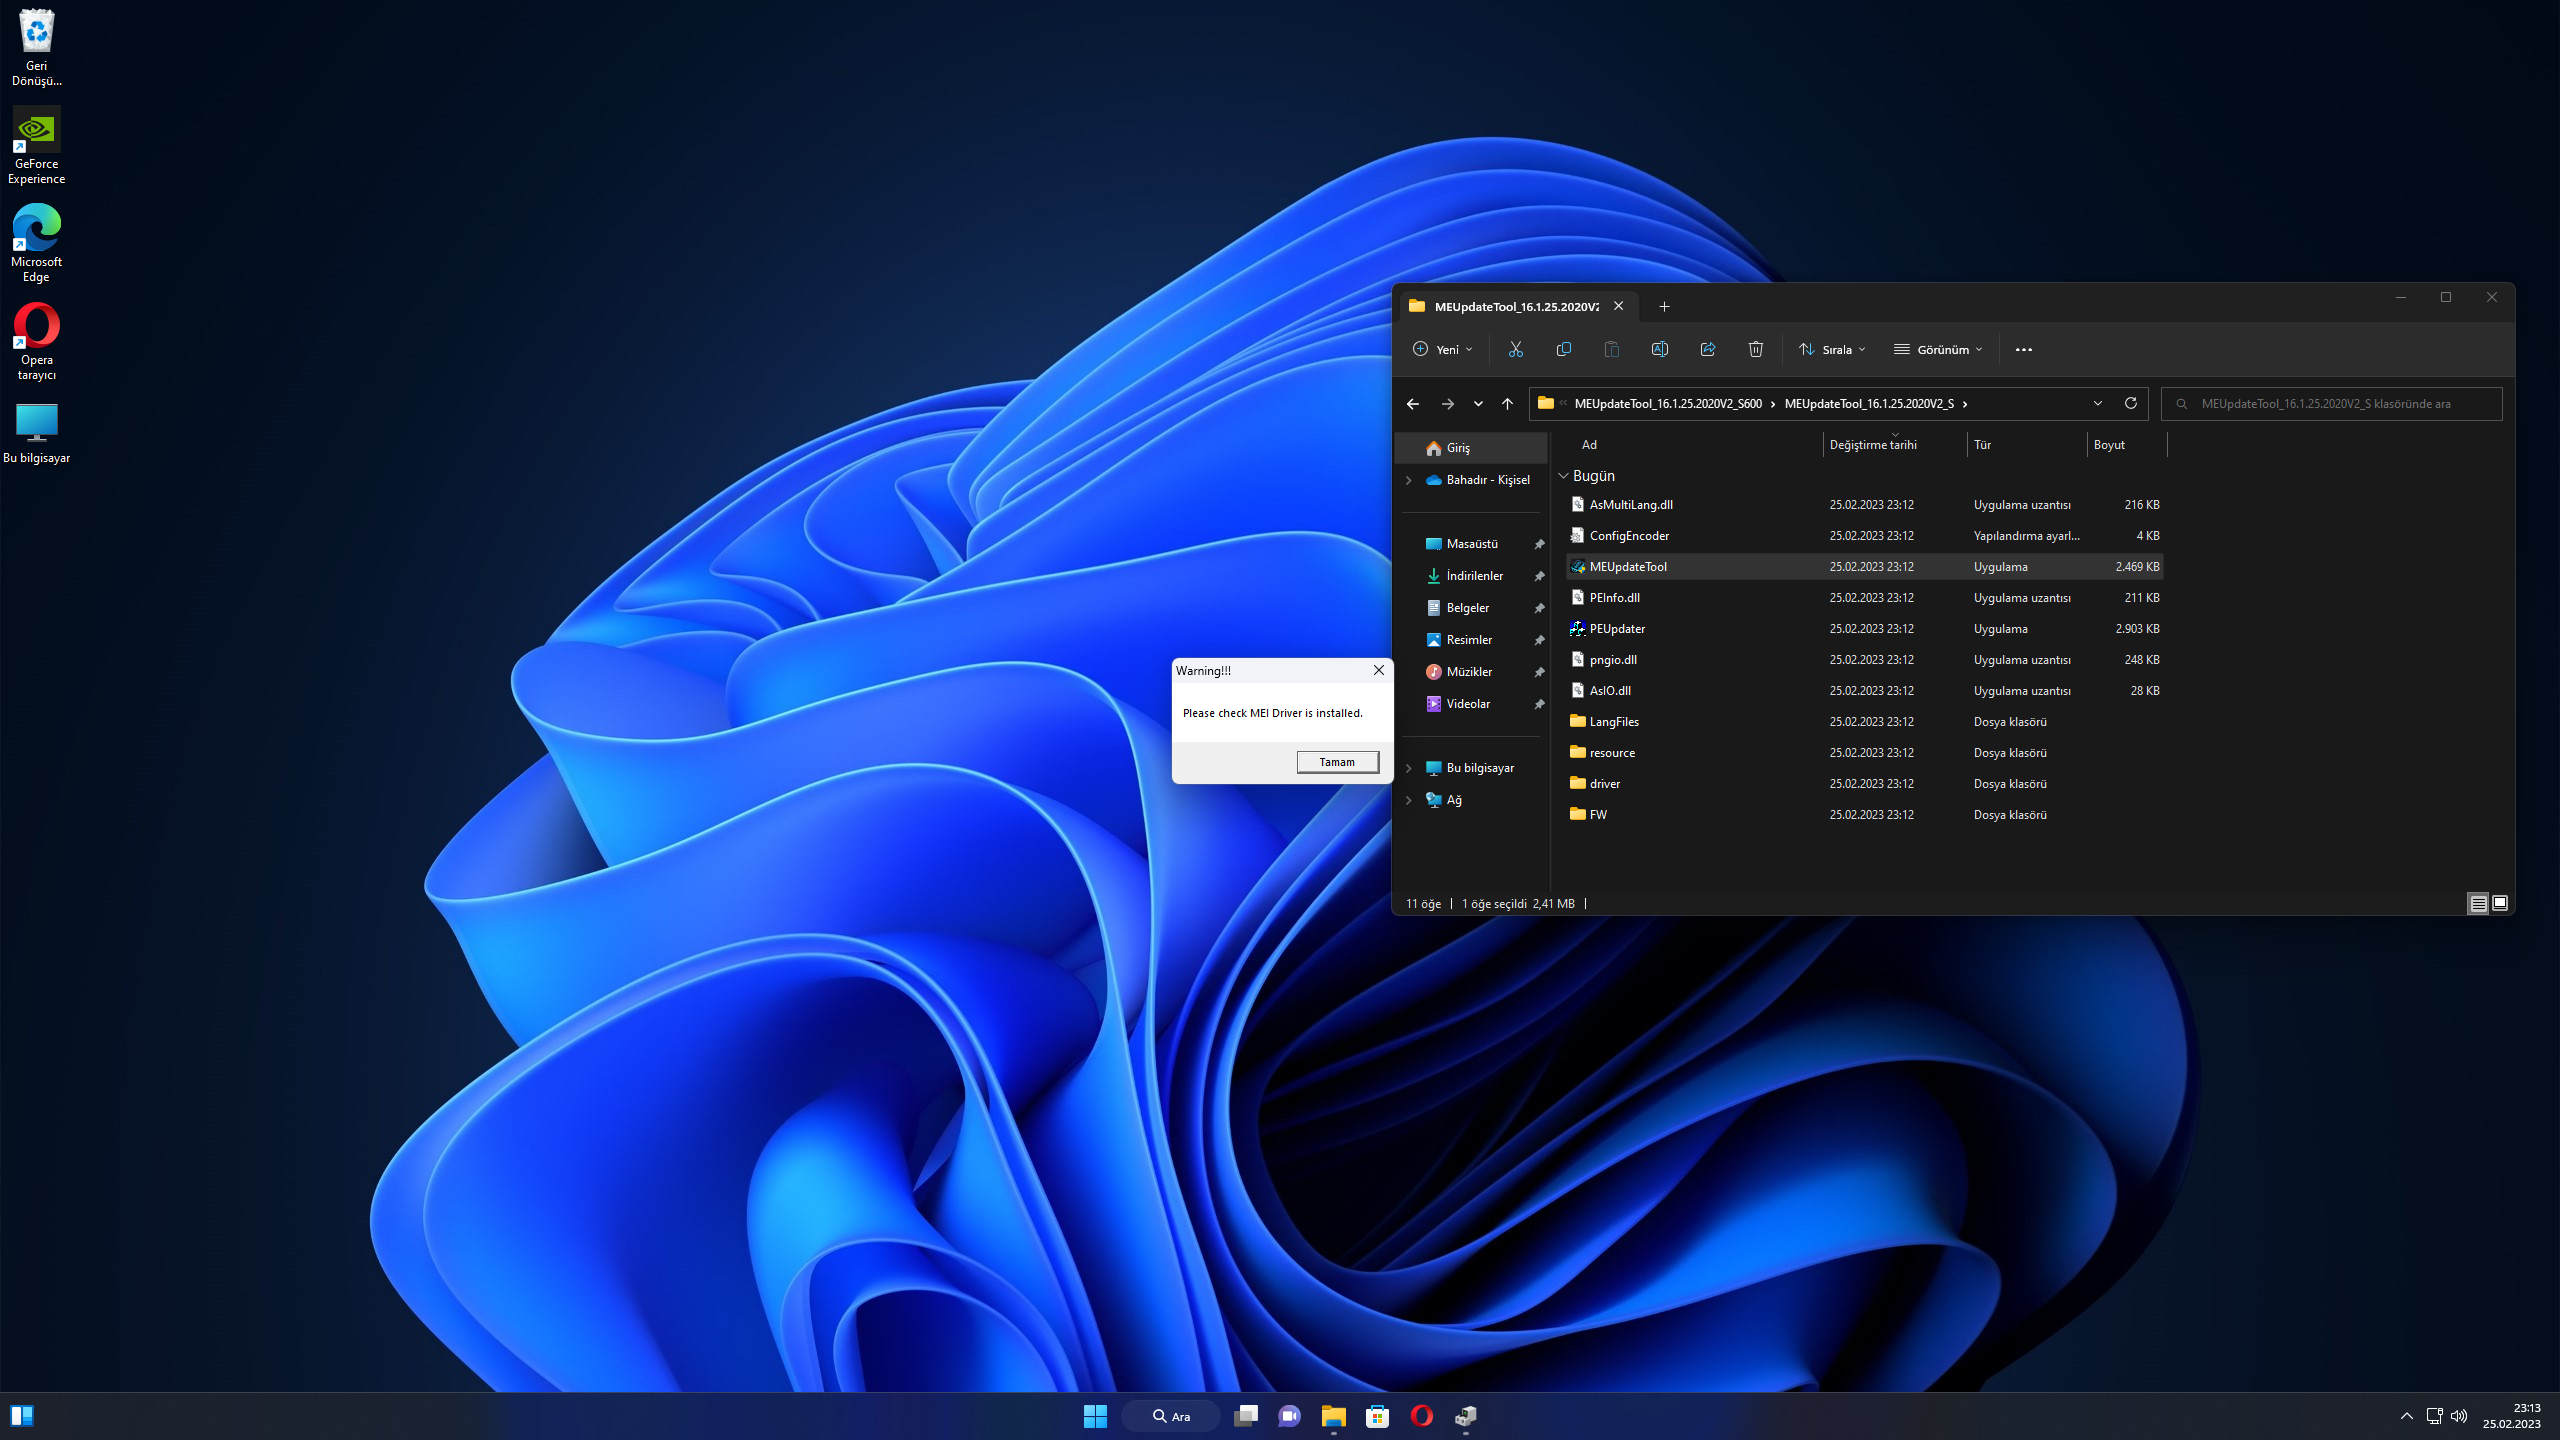Go up one folder level with the up arrow
This screenshot has height=1440, width=2560.
pos(1507,404)
